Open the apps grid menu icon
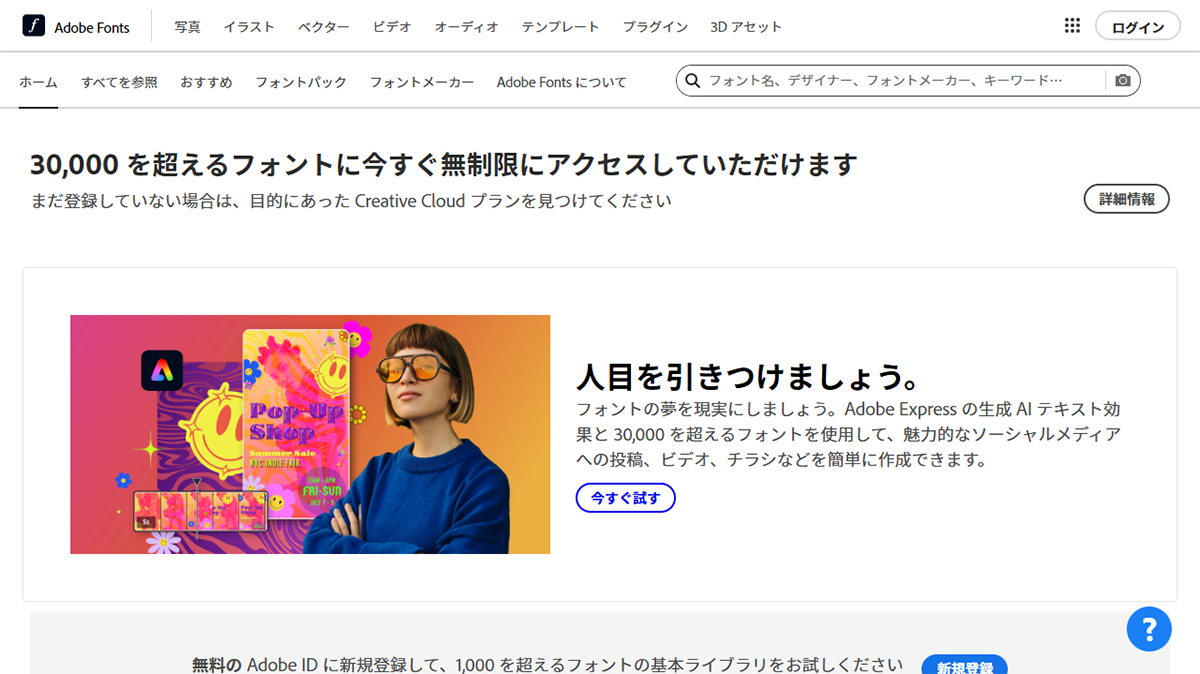1200x674 pixels. click(1072, 26)
